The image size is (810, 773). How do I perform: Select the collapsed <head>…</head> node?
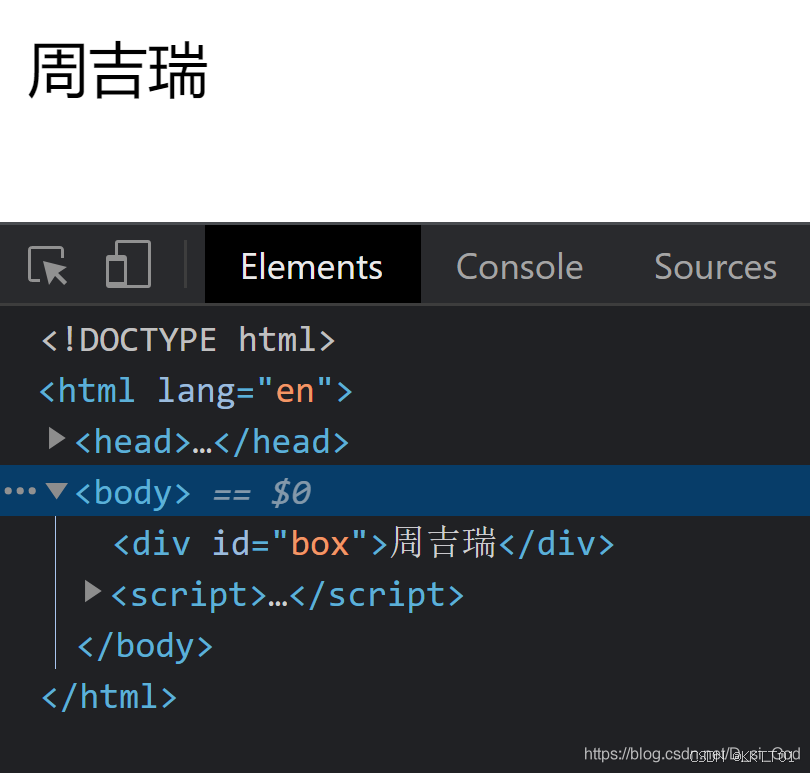pyautogui.click(x=212, y=442)
